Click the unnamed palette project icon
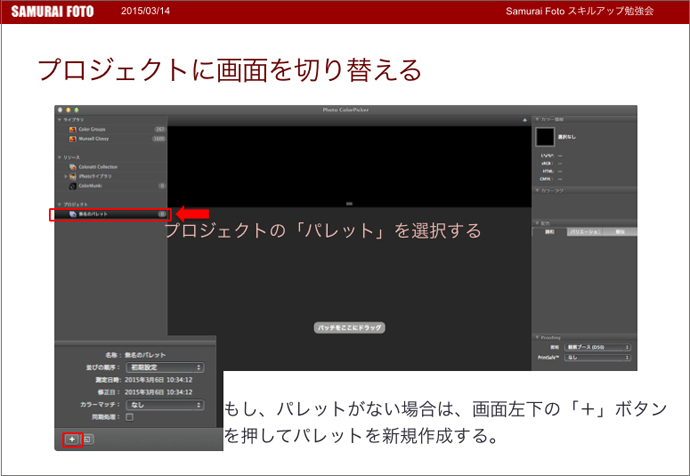The height and width of the screenshot is (476, 690). pos(73,214)
